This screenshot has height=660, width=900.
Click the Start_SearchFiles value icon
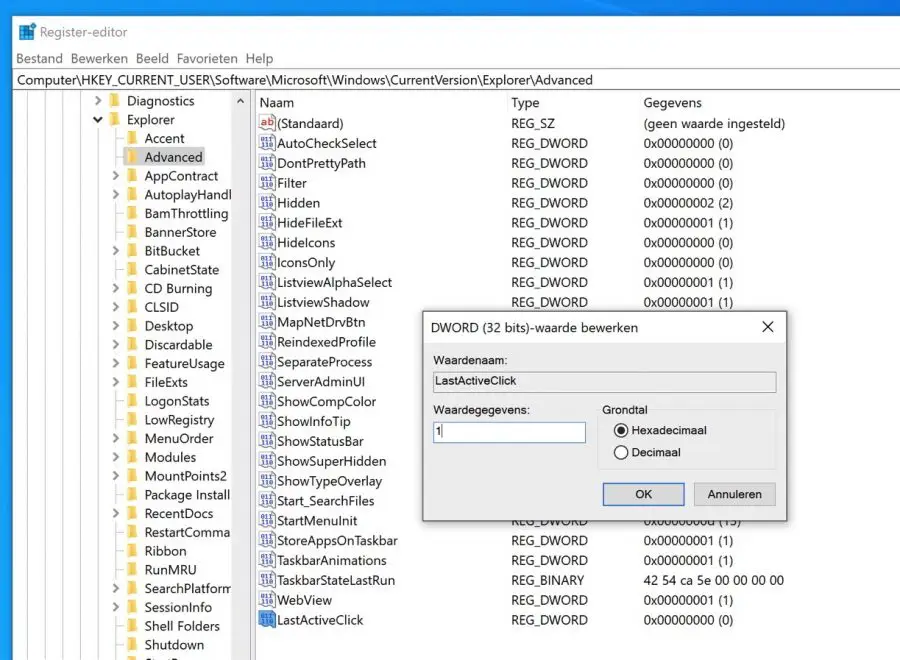tap(267, 500)
